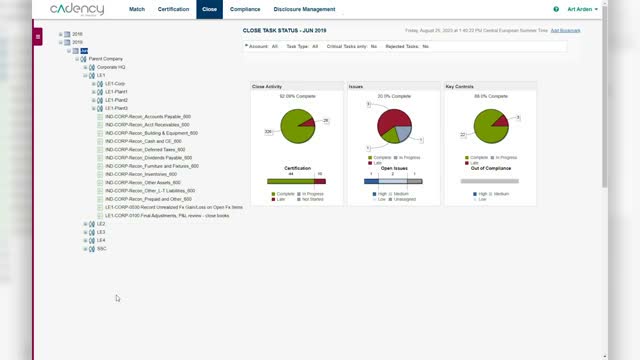Expand the Corporate HQ node
The height and width of the screenshot is (360, 640).
point(85,67)
